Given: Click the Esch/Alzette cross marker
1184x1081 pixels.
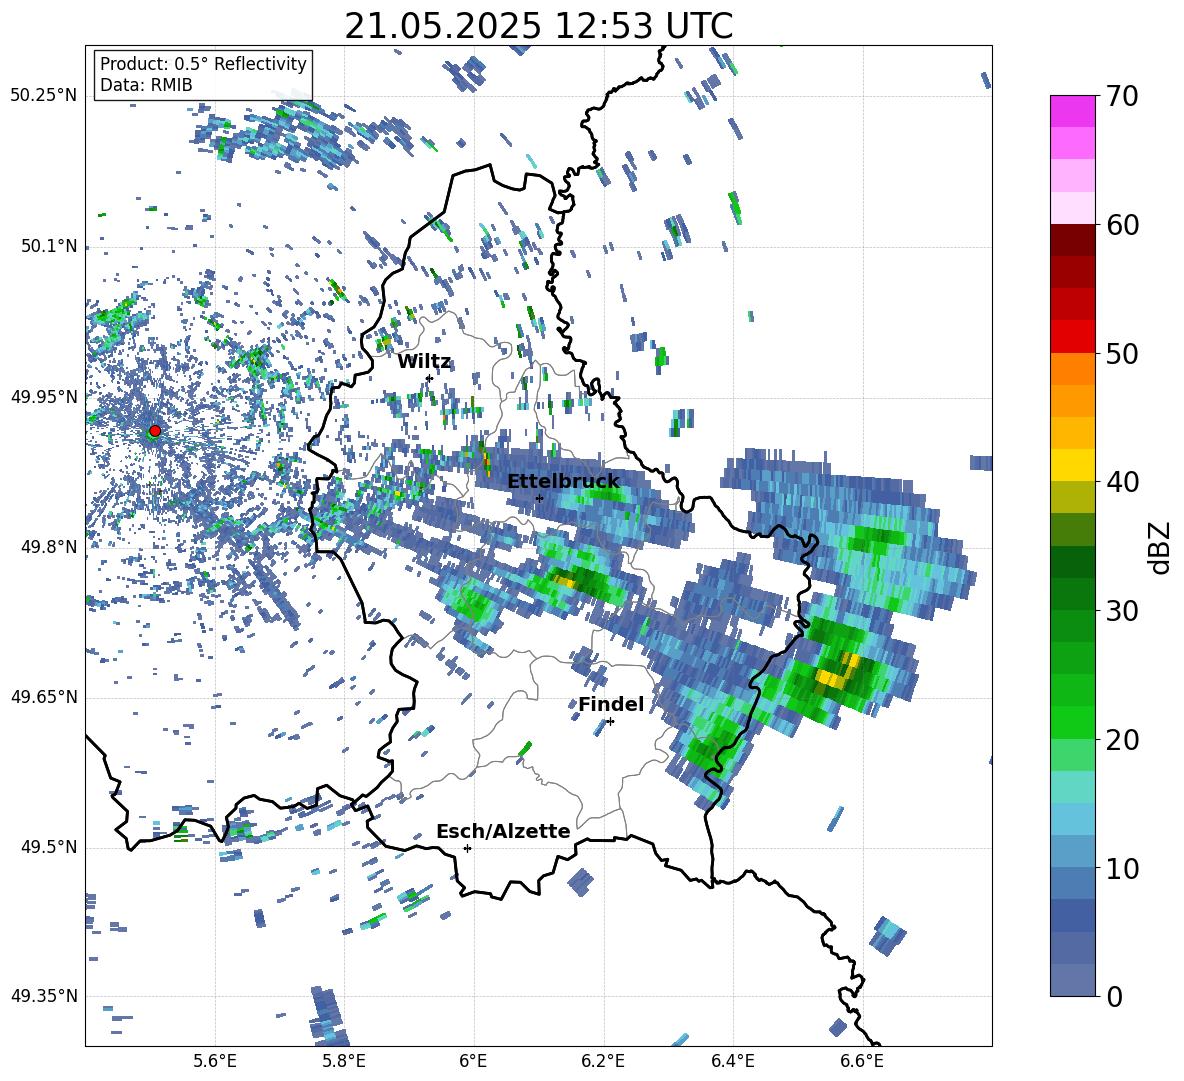Looking at the screenshot, I should [x=467, y=848].
